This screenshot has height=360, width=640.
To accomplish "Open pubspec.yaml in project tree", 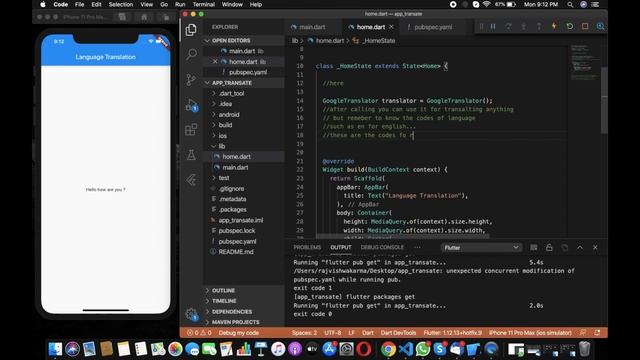I will point(237,241).
